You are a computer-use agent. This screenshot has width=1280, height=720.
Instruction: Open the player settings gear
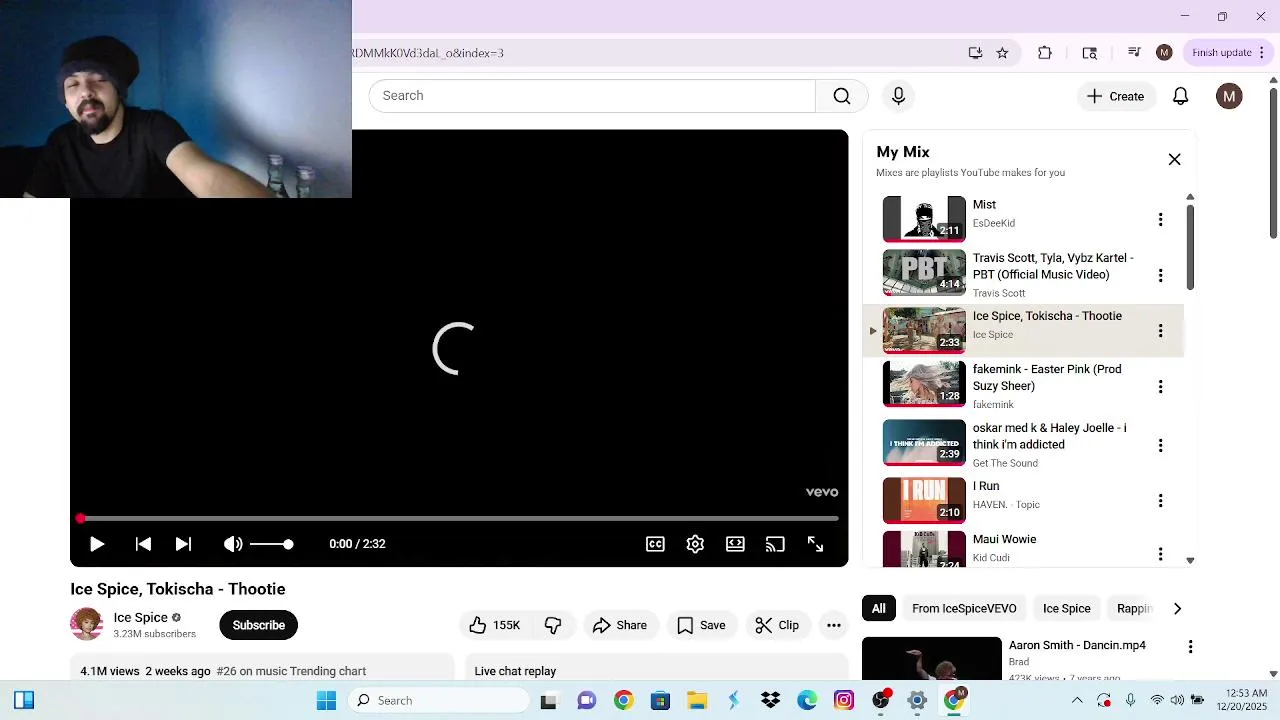695,544
